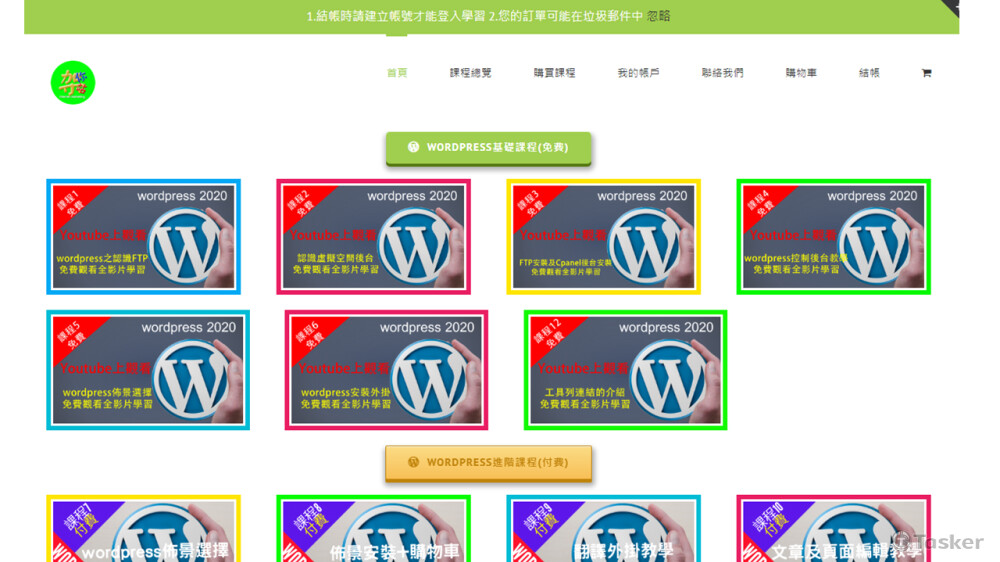This screenshot has width=1000, height=562.
Task: Open 課程2 認識虛擬空間後台 thumbnail
Action: coord(374,237)
